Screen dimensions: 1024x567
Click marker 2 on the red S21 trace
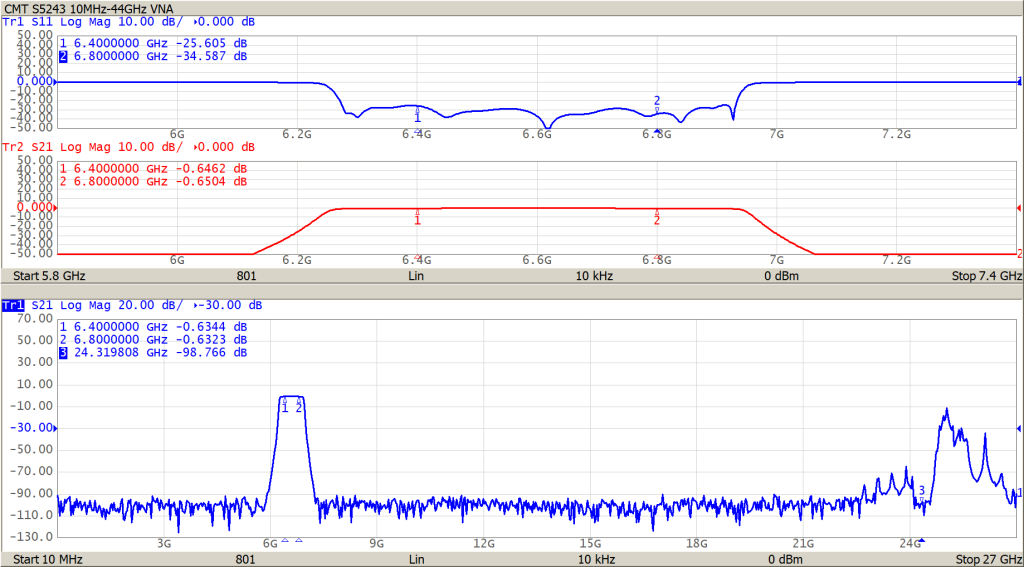pos(657,219)
